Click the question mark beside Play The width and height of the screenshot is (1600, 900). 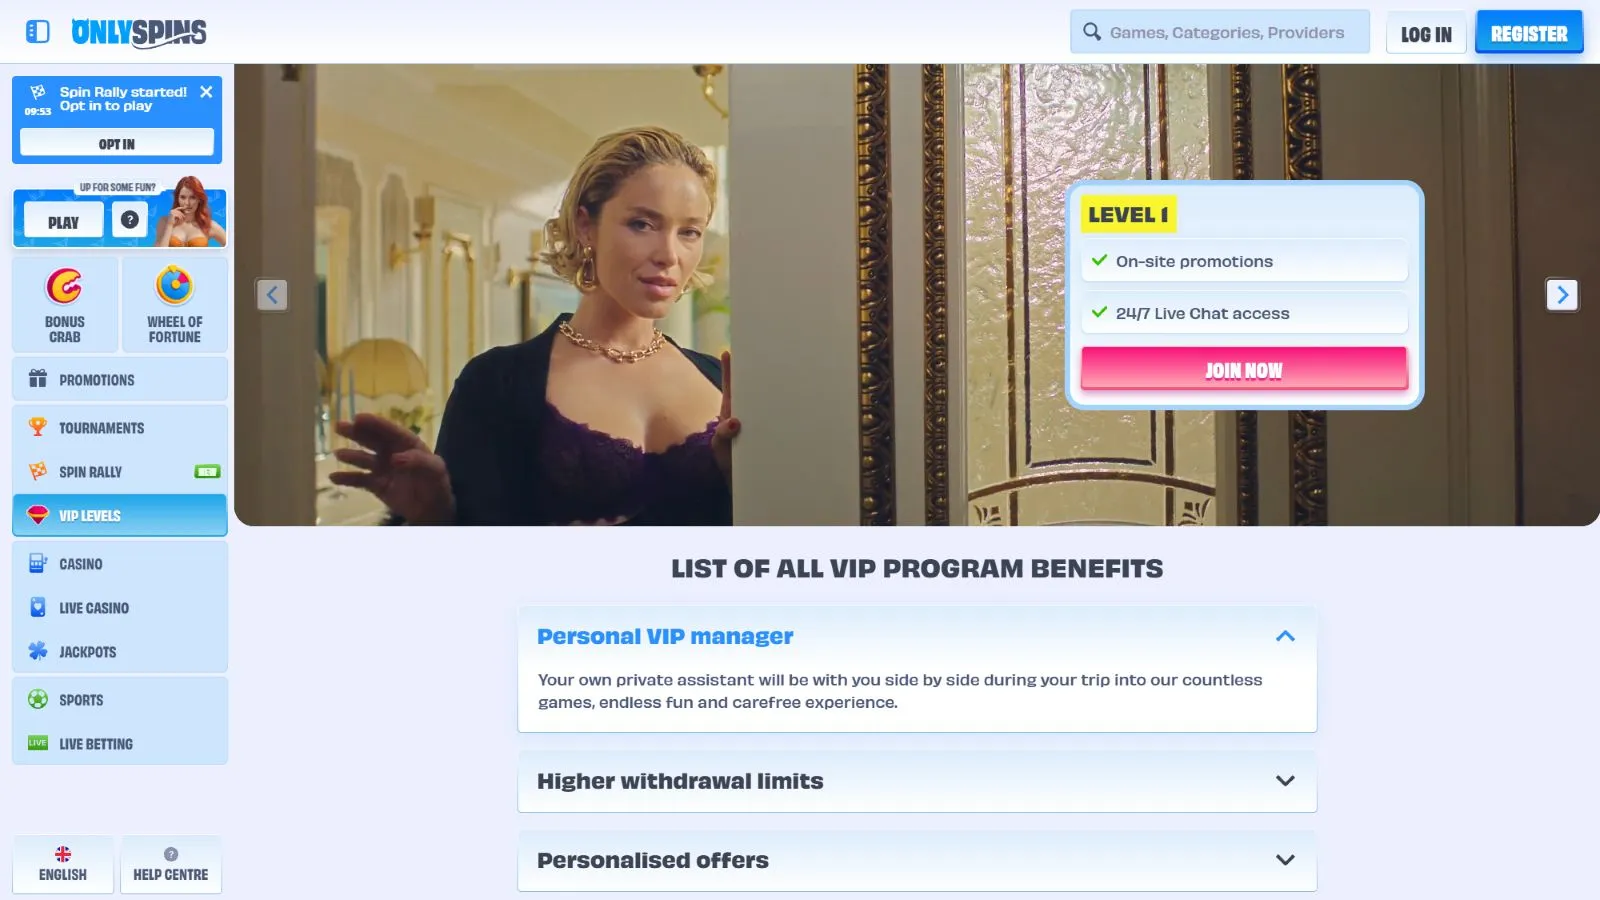pyautogui.click(x=130, y=220)
